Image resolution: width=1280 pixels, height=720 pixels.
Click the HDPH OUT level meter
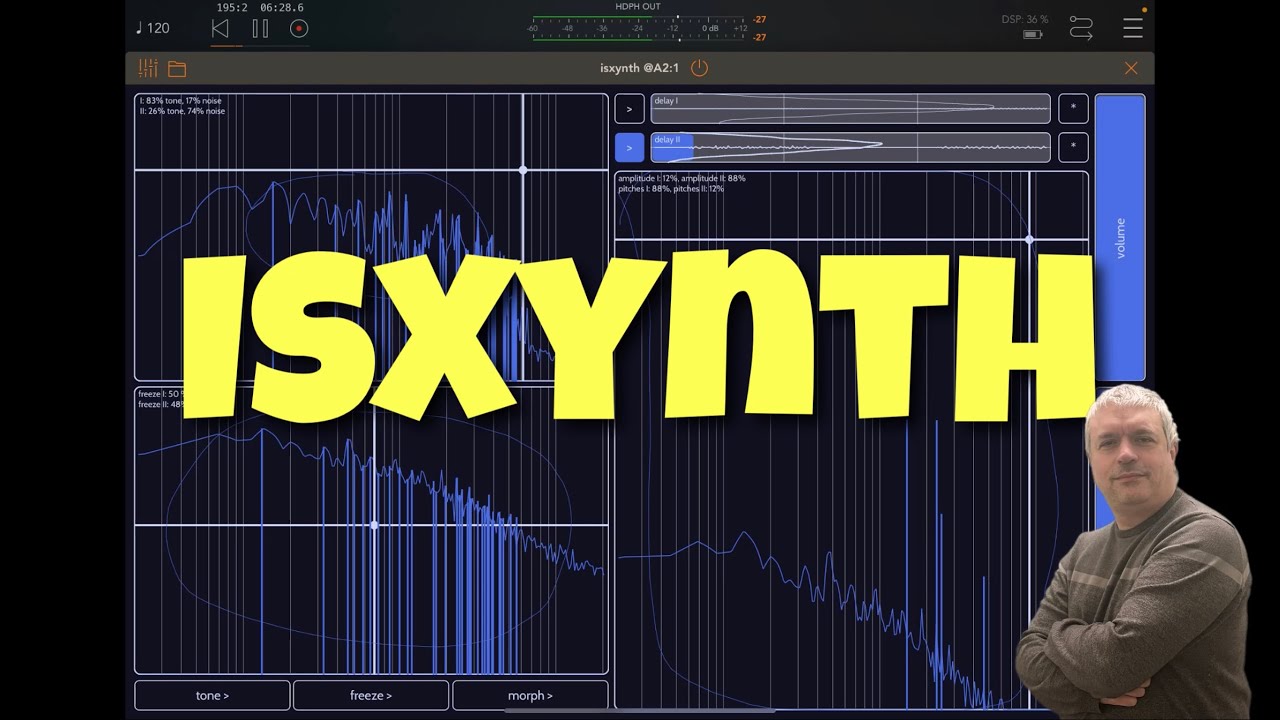tap(639, 28)
